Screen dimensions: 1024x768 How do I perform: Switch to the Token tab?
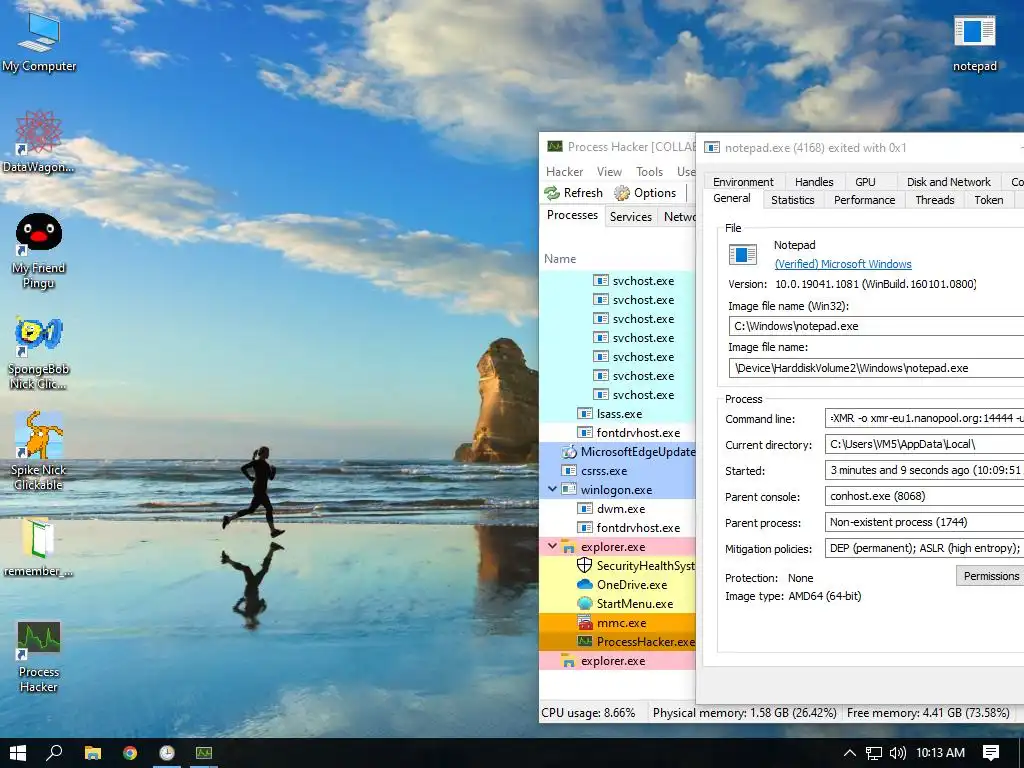(x=989, y=200)
